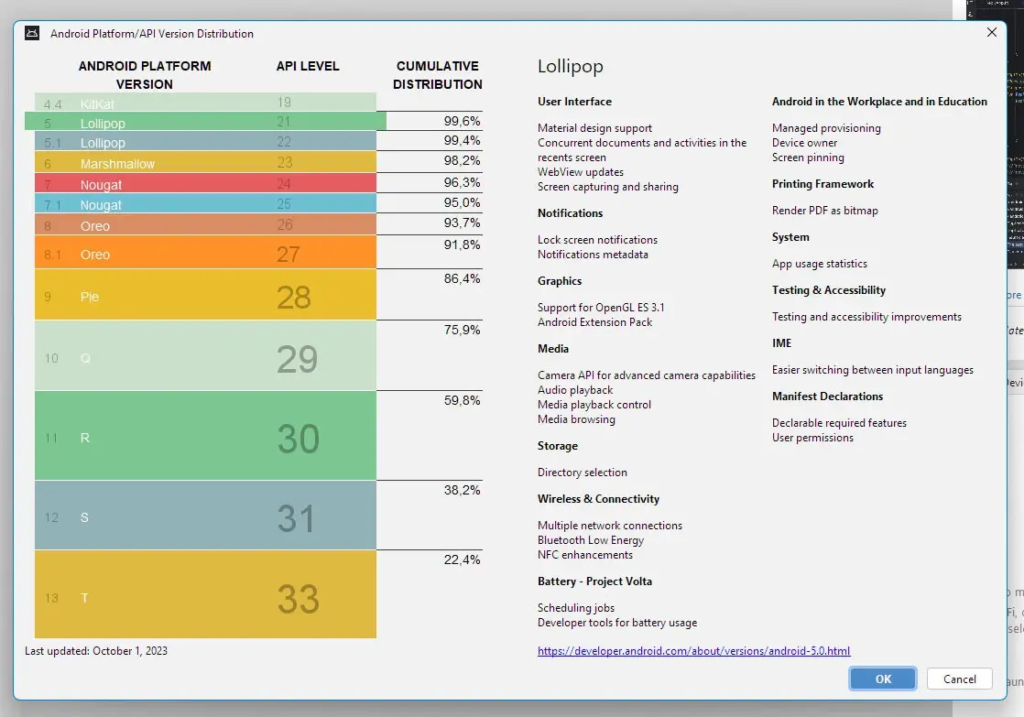
Task: Select the Nougat 7.1 row, API 25
Action: 205,204
